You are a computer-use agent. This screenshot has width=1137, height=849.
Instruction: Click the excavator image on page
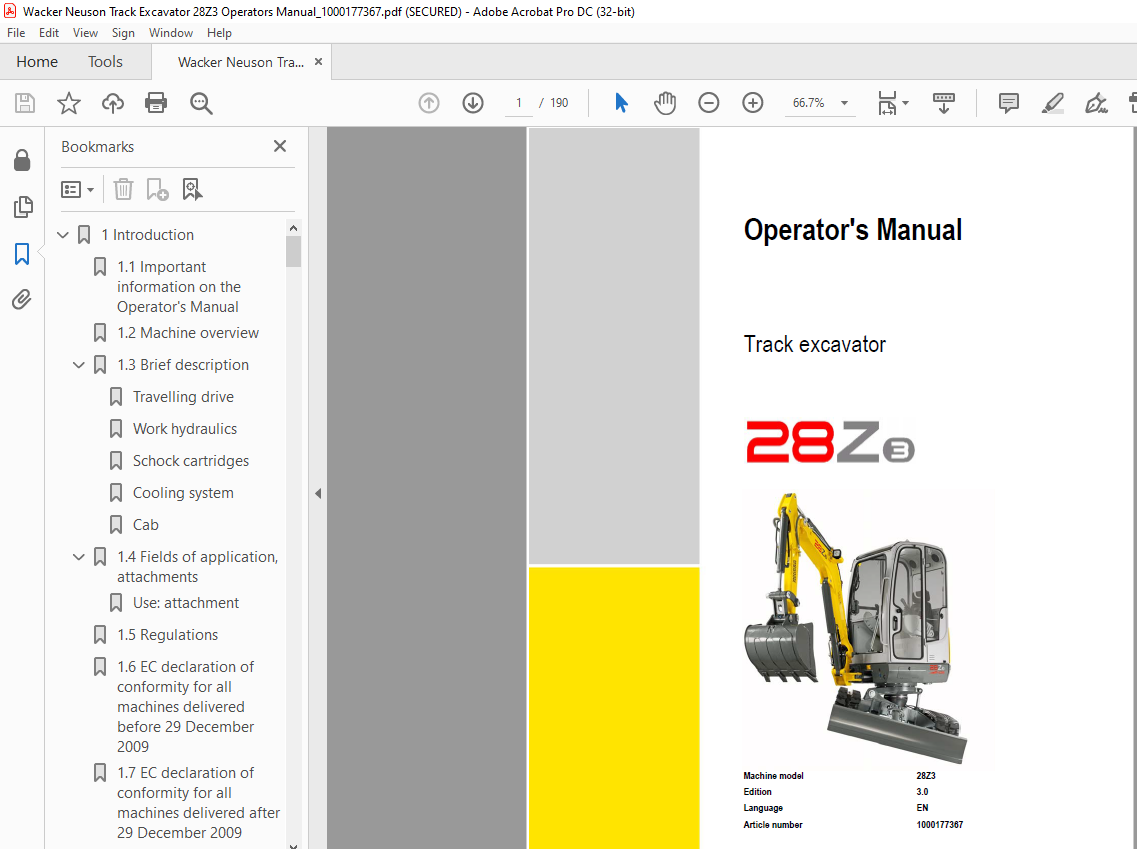tap(856, 629)
